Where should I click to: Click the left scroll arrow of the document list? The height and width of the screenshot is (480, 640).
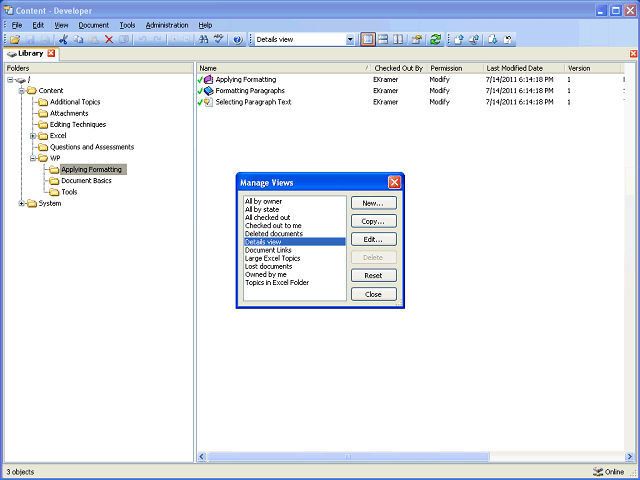click(202, 456)
